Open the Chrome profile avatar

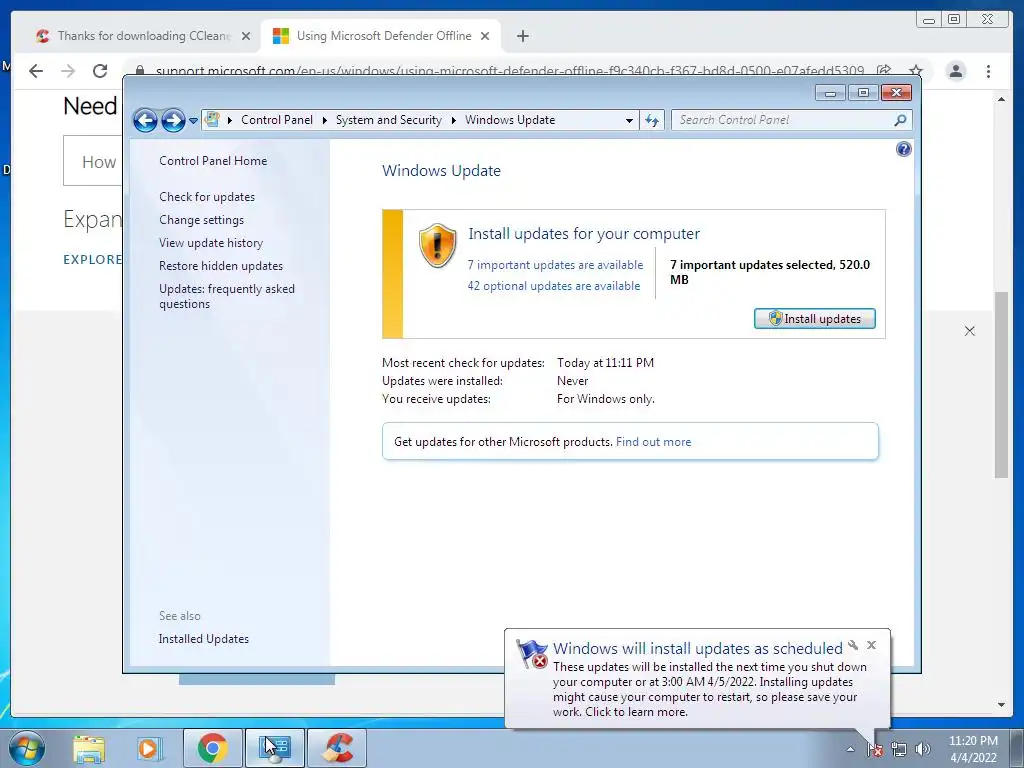[x=956, y=71]
